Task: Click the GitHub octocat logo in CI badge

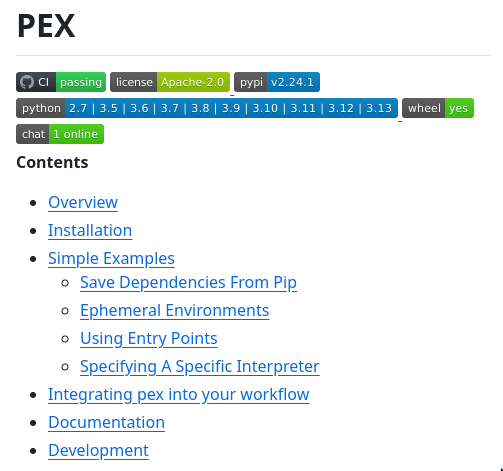Action: click(27, 82)
